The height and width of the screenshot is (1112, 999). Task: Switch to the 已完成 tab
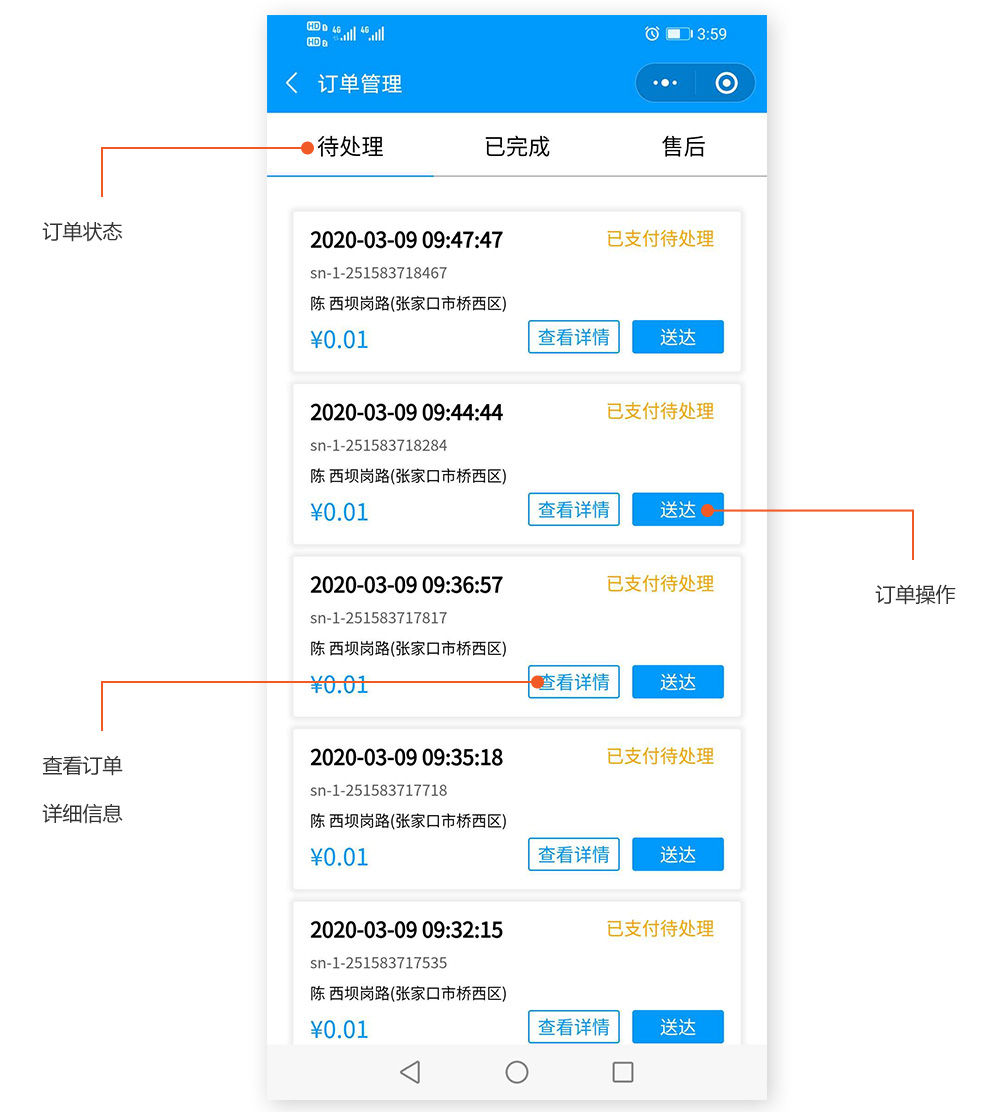click(517, 147)
